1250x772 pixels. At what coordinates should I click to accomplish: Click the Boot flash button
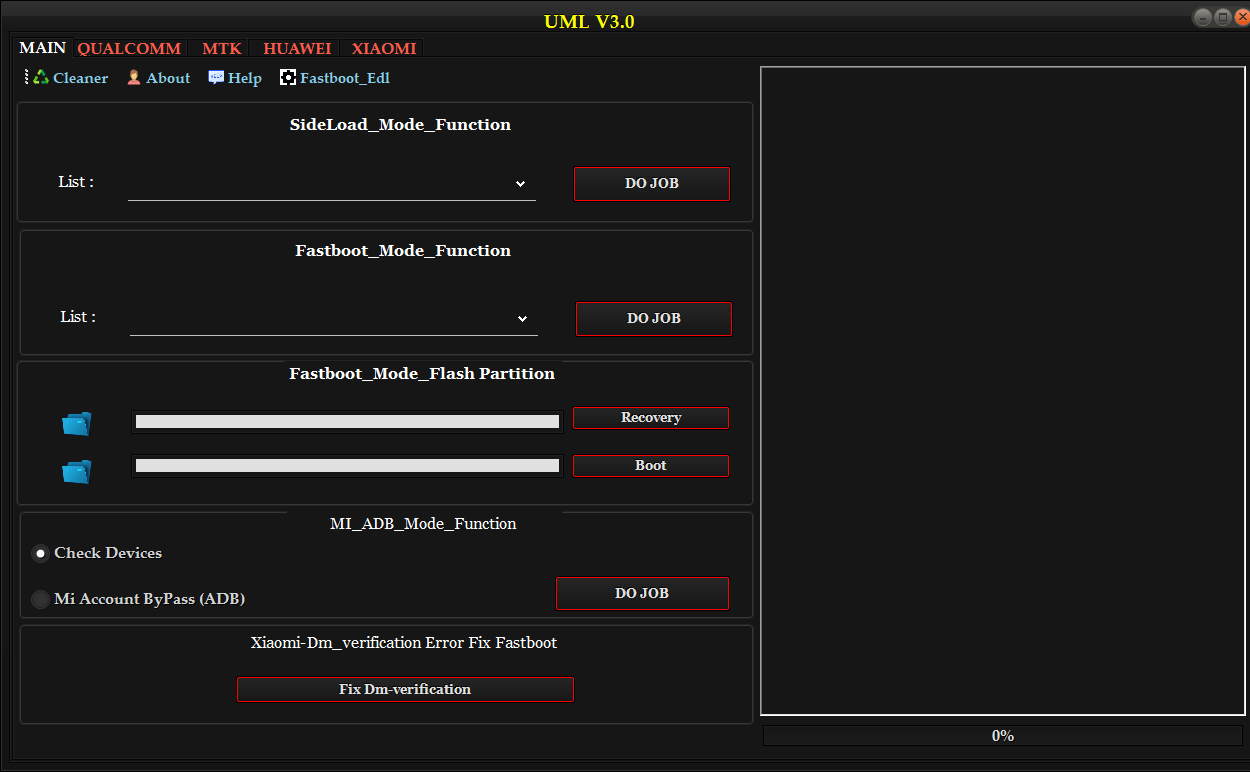[x=651, y=465]
